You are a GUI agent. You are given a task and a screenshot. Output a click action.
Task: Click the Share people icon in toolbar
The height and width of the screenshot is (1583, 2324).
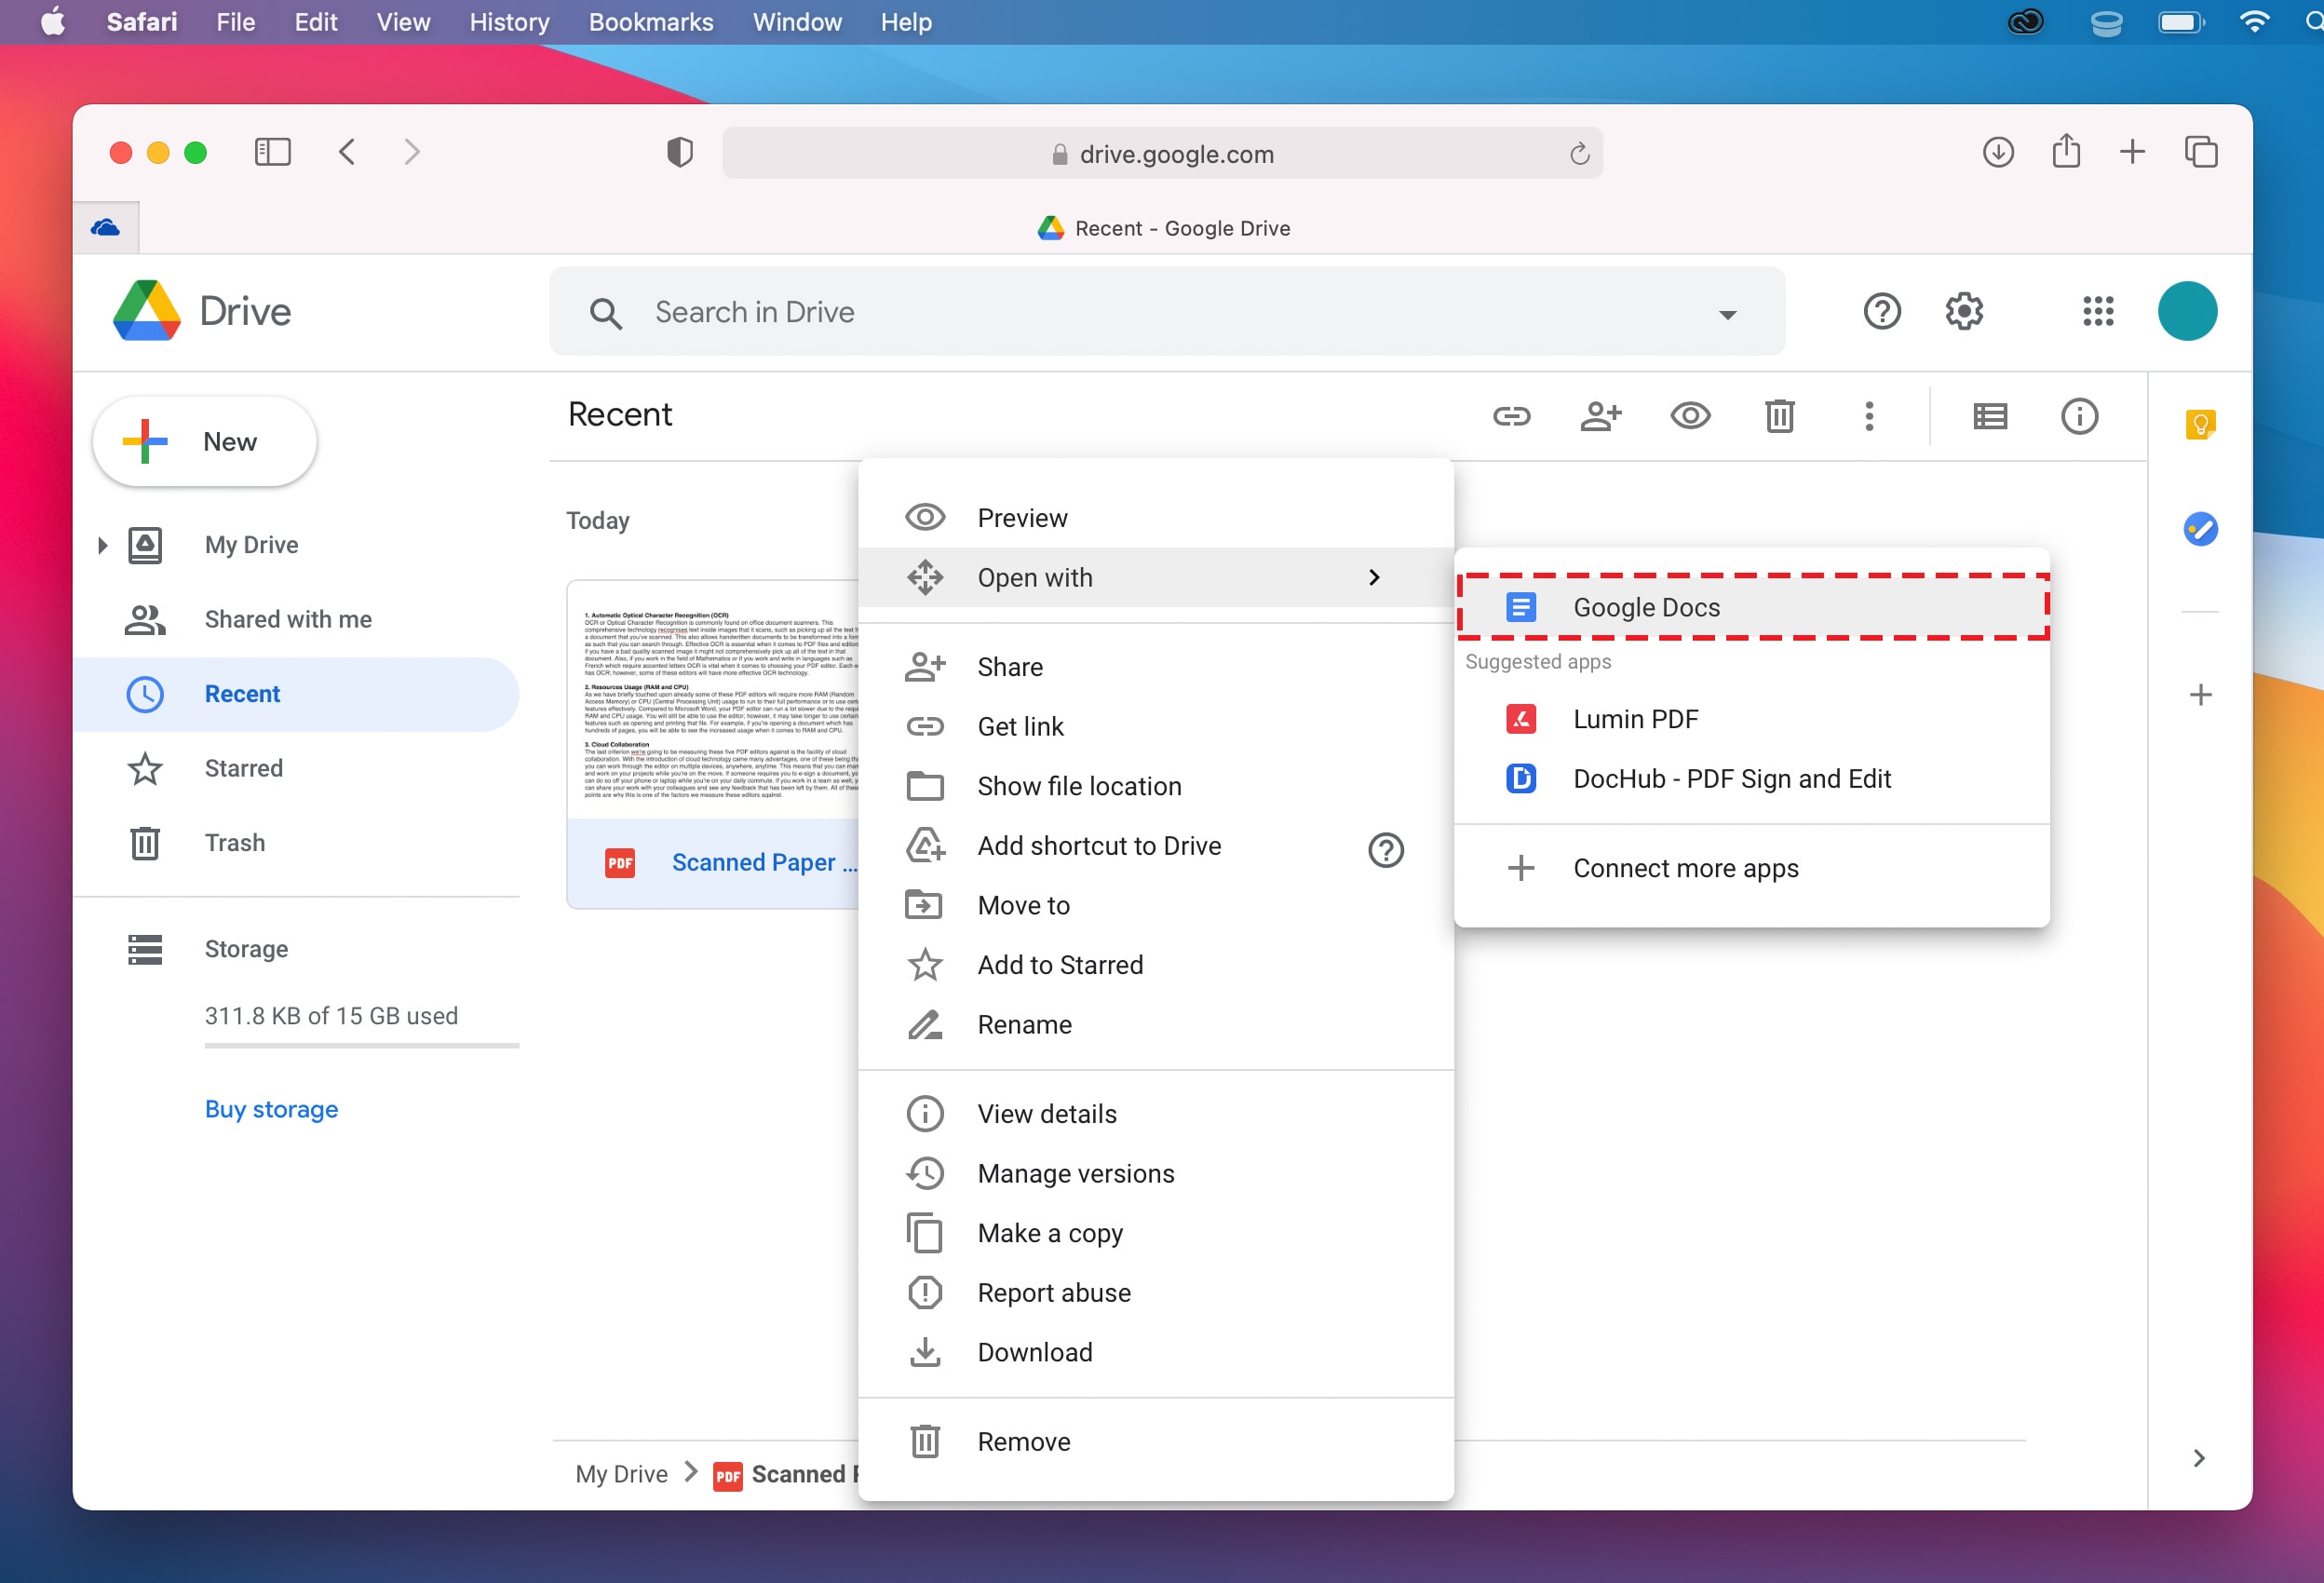coord(1600,416)
